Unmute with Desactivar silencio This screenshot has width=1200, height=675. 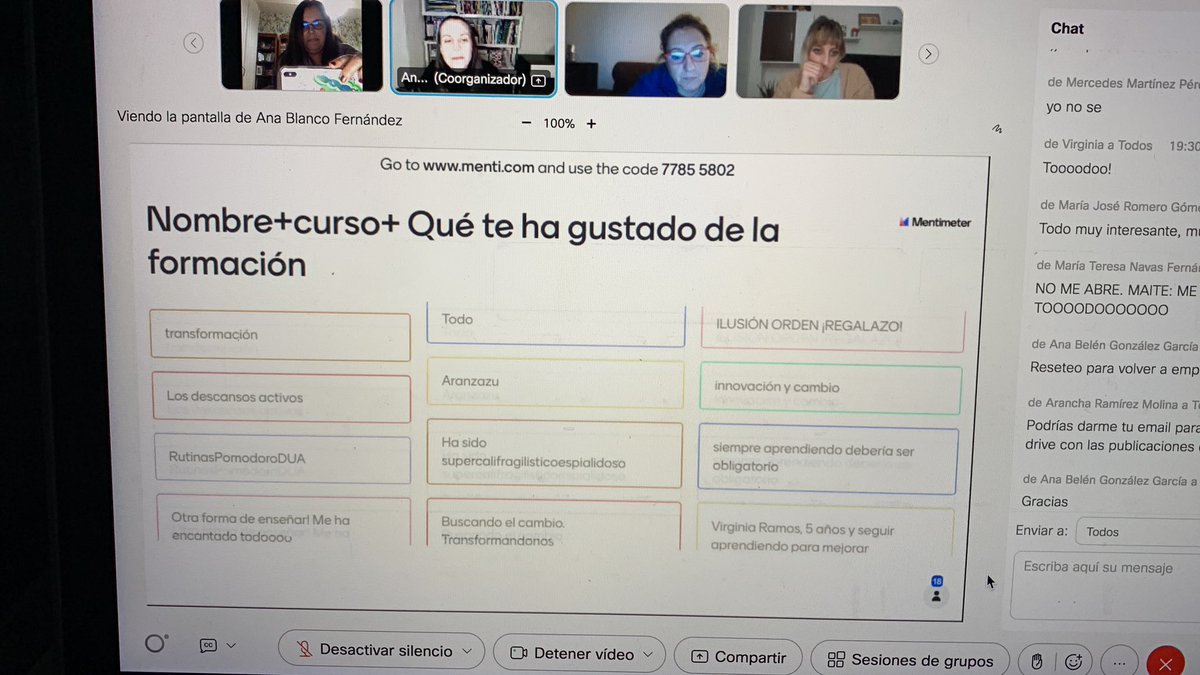point(381,650)
